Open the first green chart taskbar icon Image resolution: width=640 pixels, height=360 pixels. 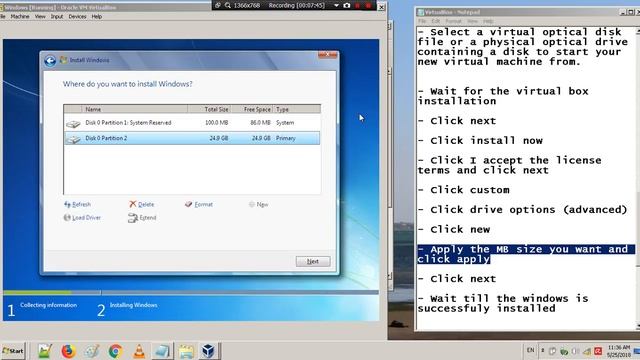(x=45, y=351)
